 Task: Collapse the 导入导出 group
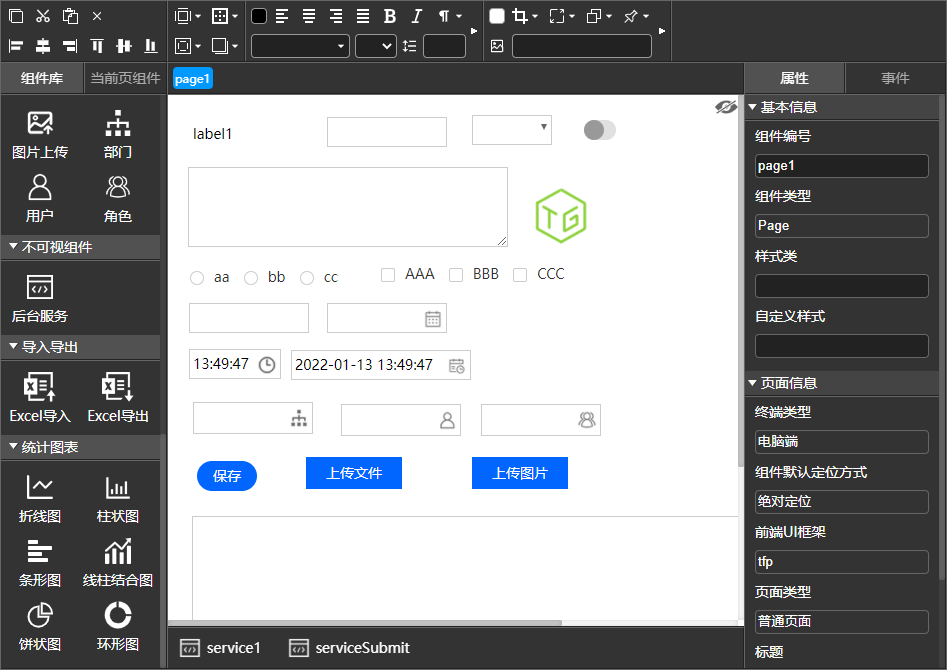coord(13,347)
